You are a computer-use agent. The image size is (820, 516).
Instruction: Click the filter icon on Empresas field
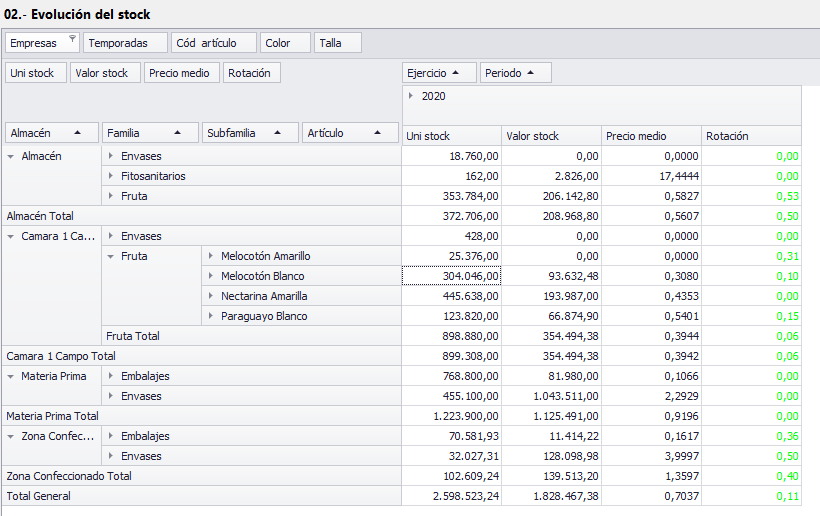point(72,39)
